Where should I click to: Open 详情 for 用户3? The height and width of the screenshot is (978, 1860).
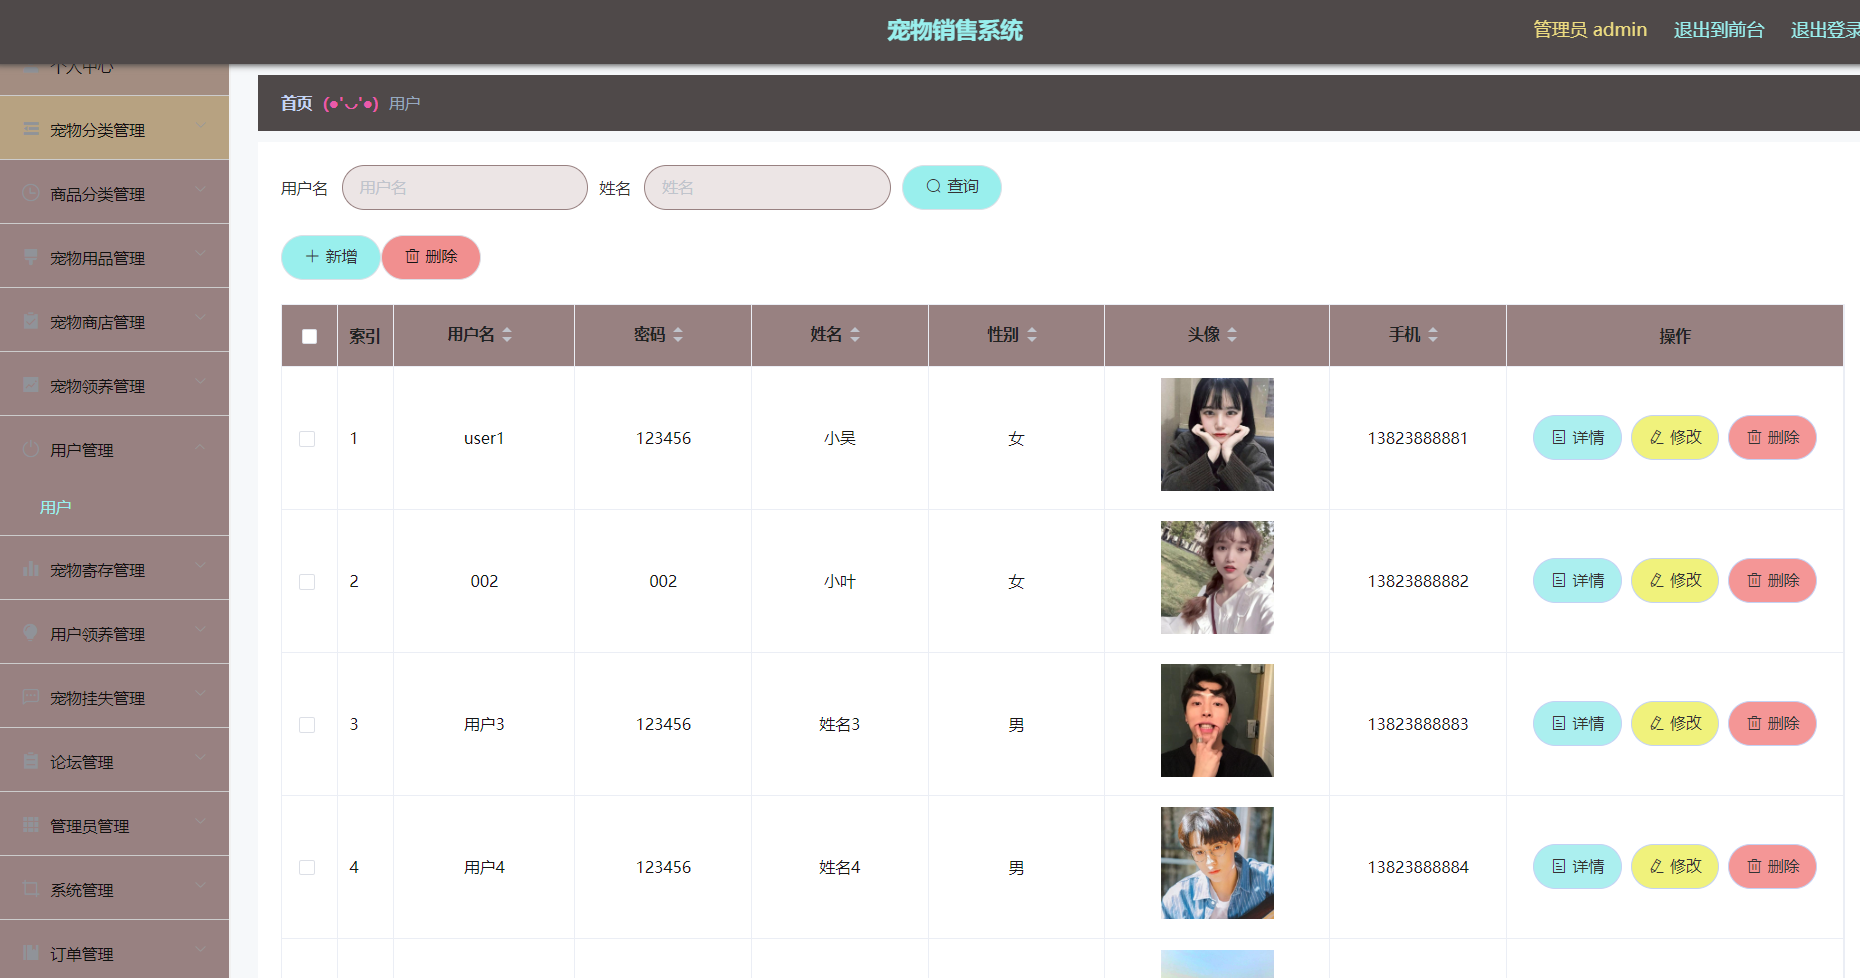[x=1577, y=724]
